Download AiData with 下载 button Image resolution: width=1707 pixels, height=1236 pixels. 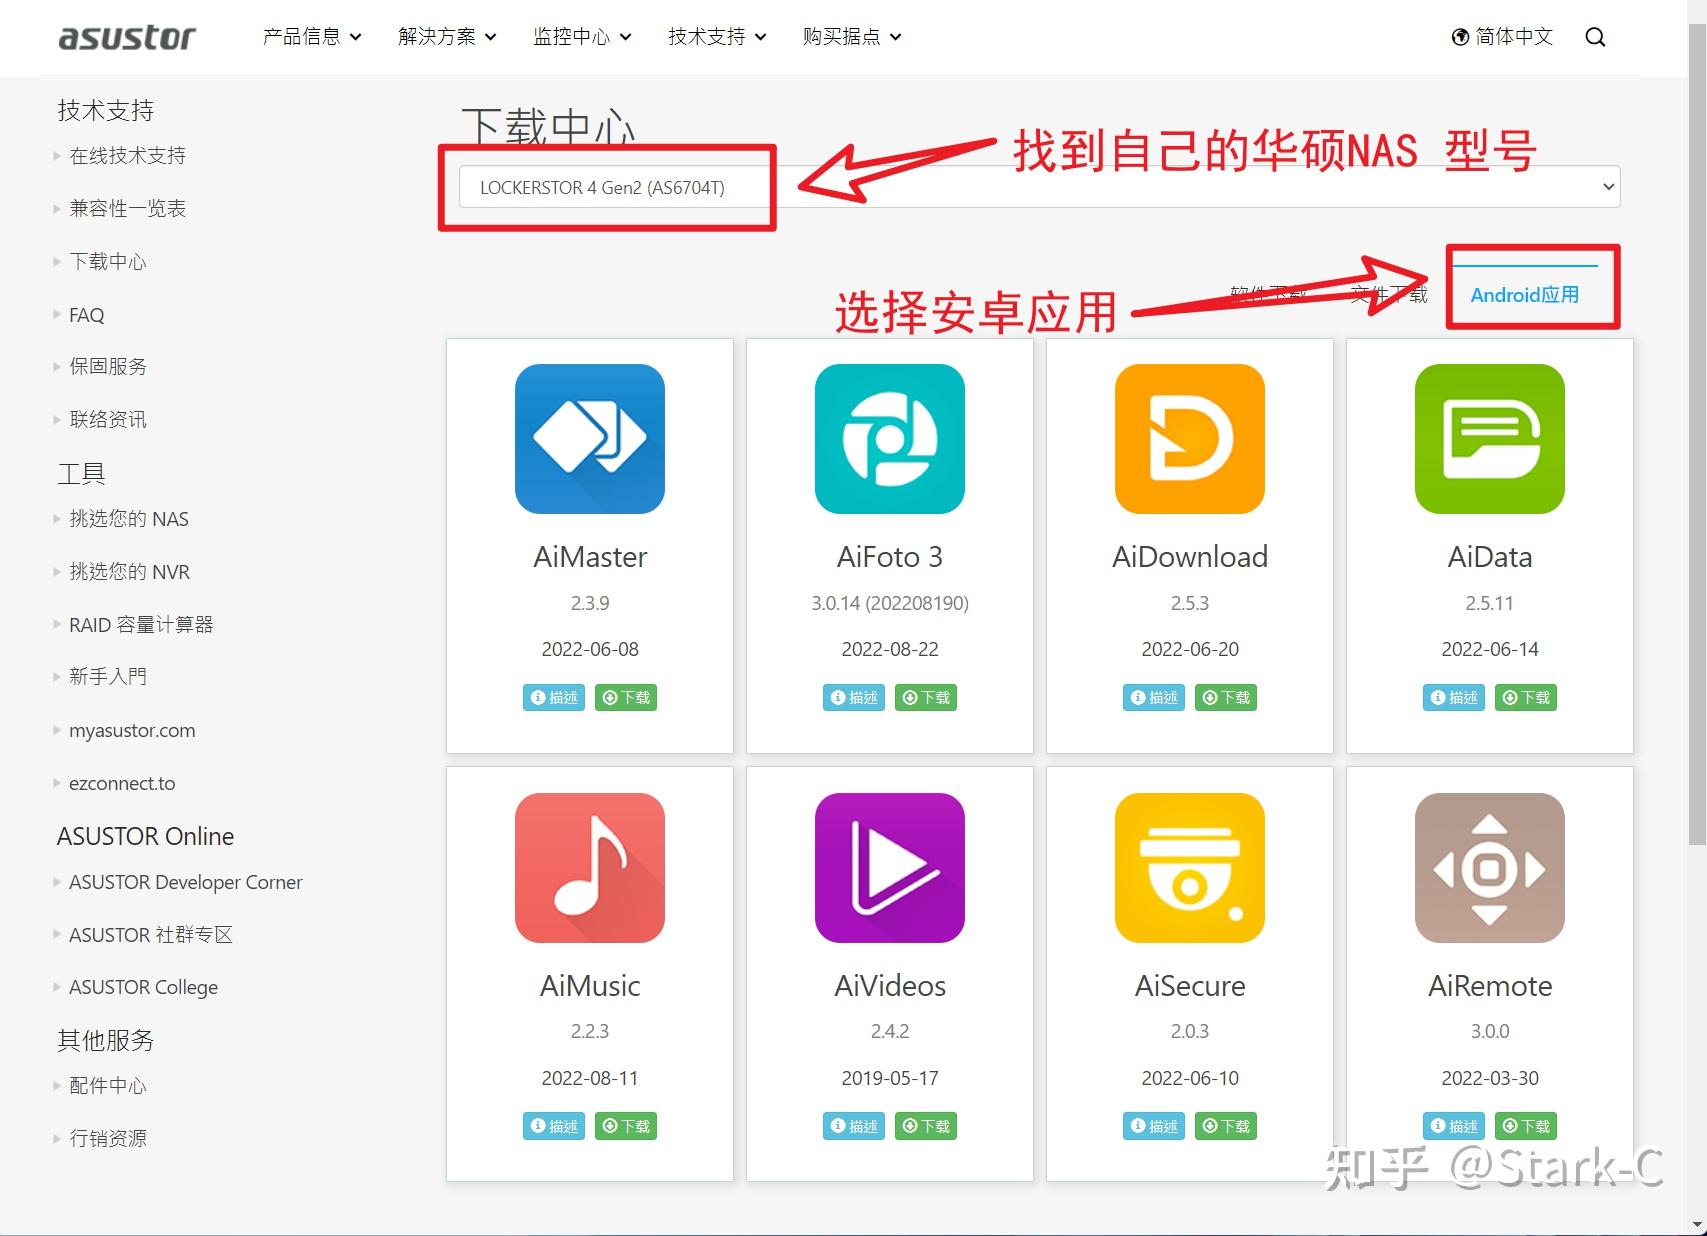[1526, 697]
